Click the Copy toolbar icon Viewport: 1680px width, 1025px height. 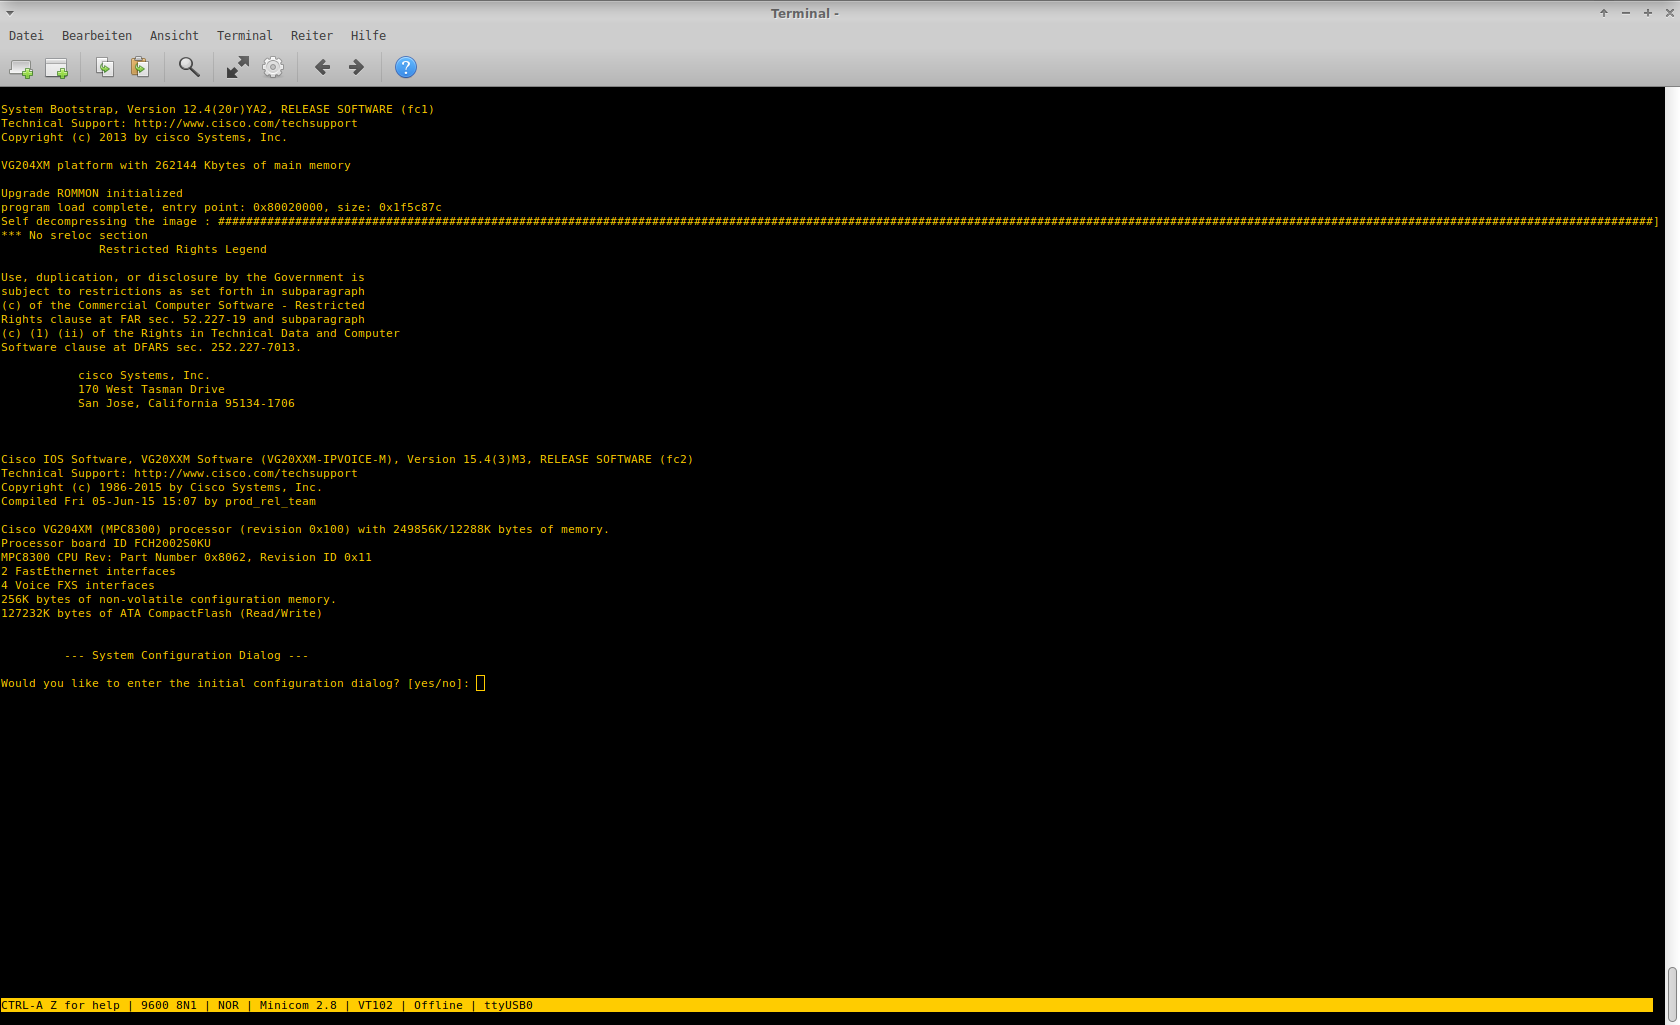tap(105, 67)
